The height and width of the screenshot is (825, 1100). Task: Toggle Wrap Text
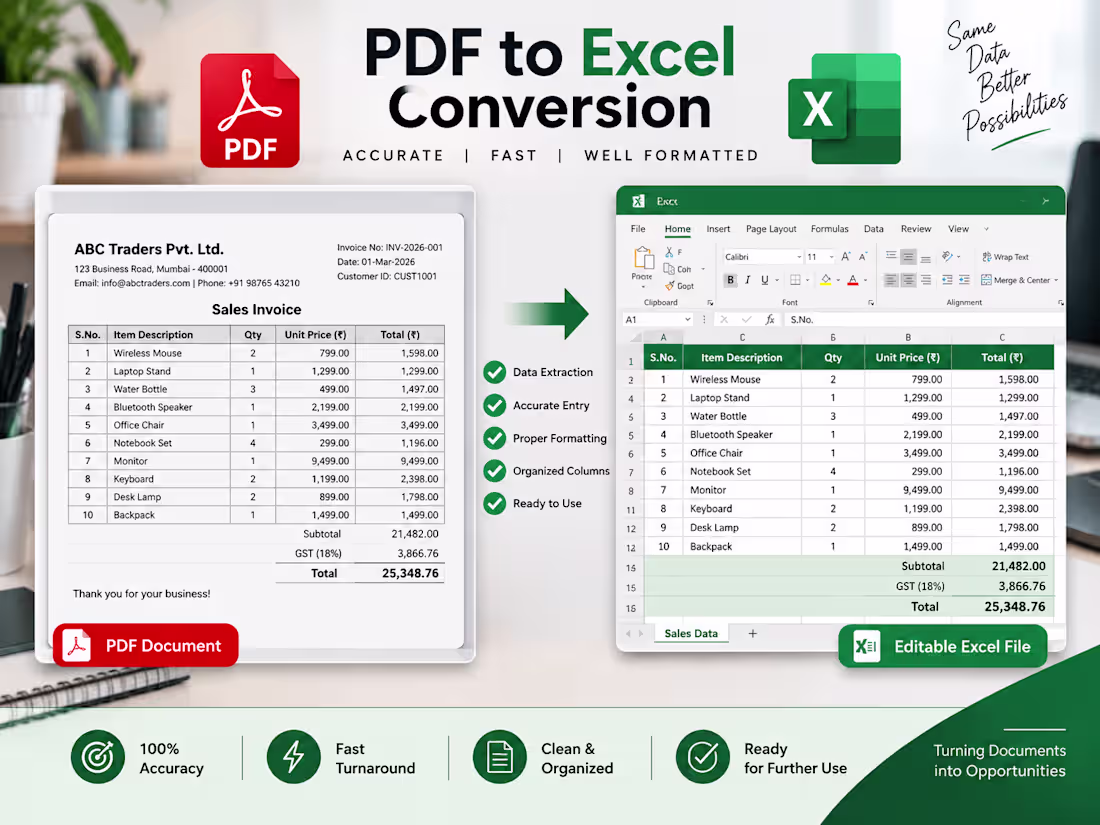(x=1005, y=257)
